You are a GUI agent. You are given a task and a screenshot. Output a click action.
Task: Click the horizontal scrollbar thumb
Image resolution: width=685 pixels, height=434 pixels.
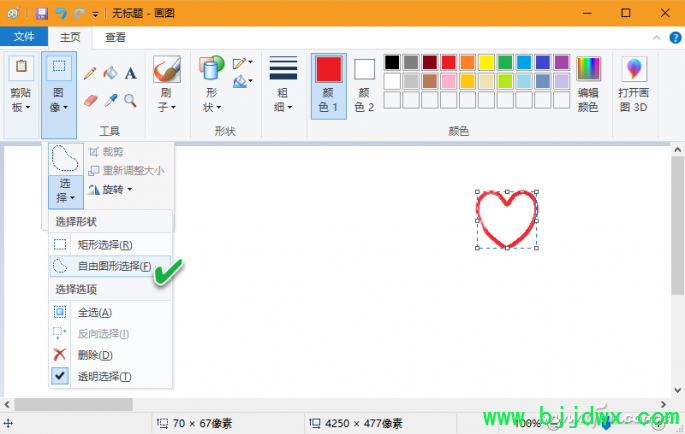pyautogui.click(x=73, y=404)
